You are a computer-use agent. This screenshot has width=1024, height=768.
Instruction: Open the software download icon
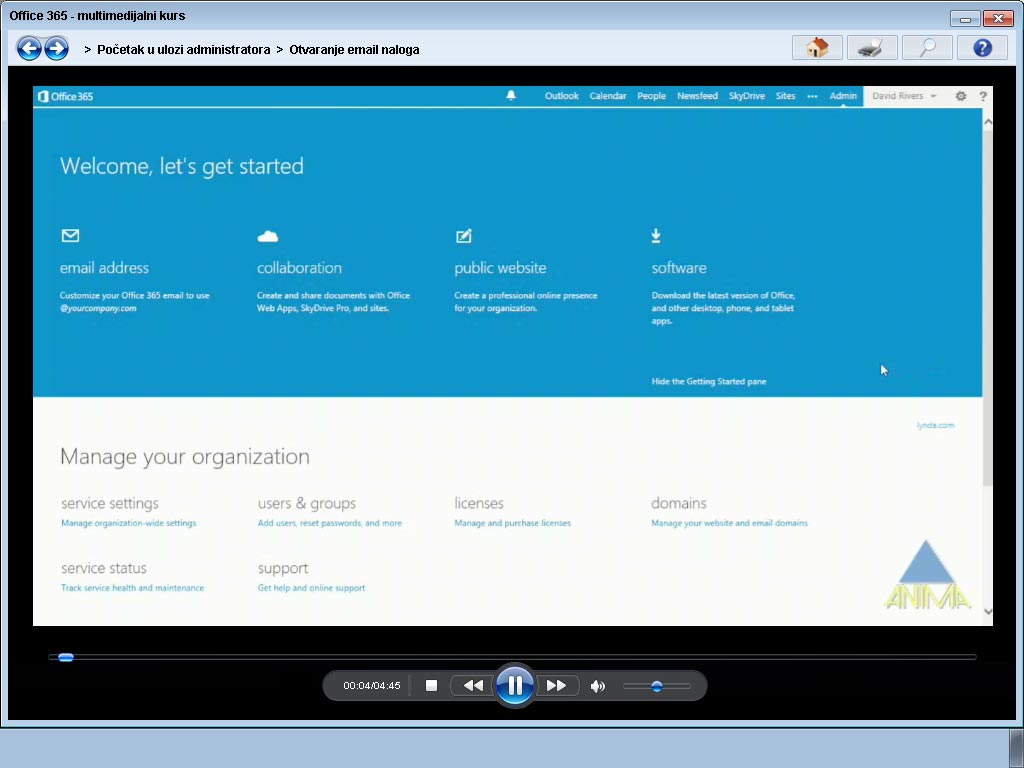tap(656, 236)
